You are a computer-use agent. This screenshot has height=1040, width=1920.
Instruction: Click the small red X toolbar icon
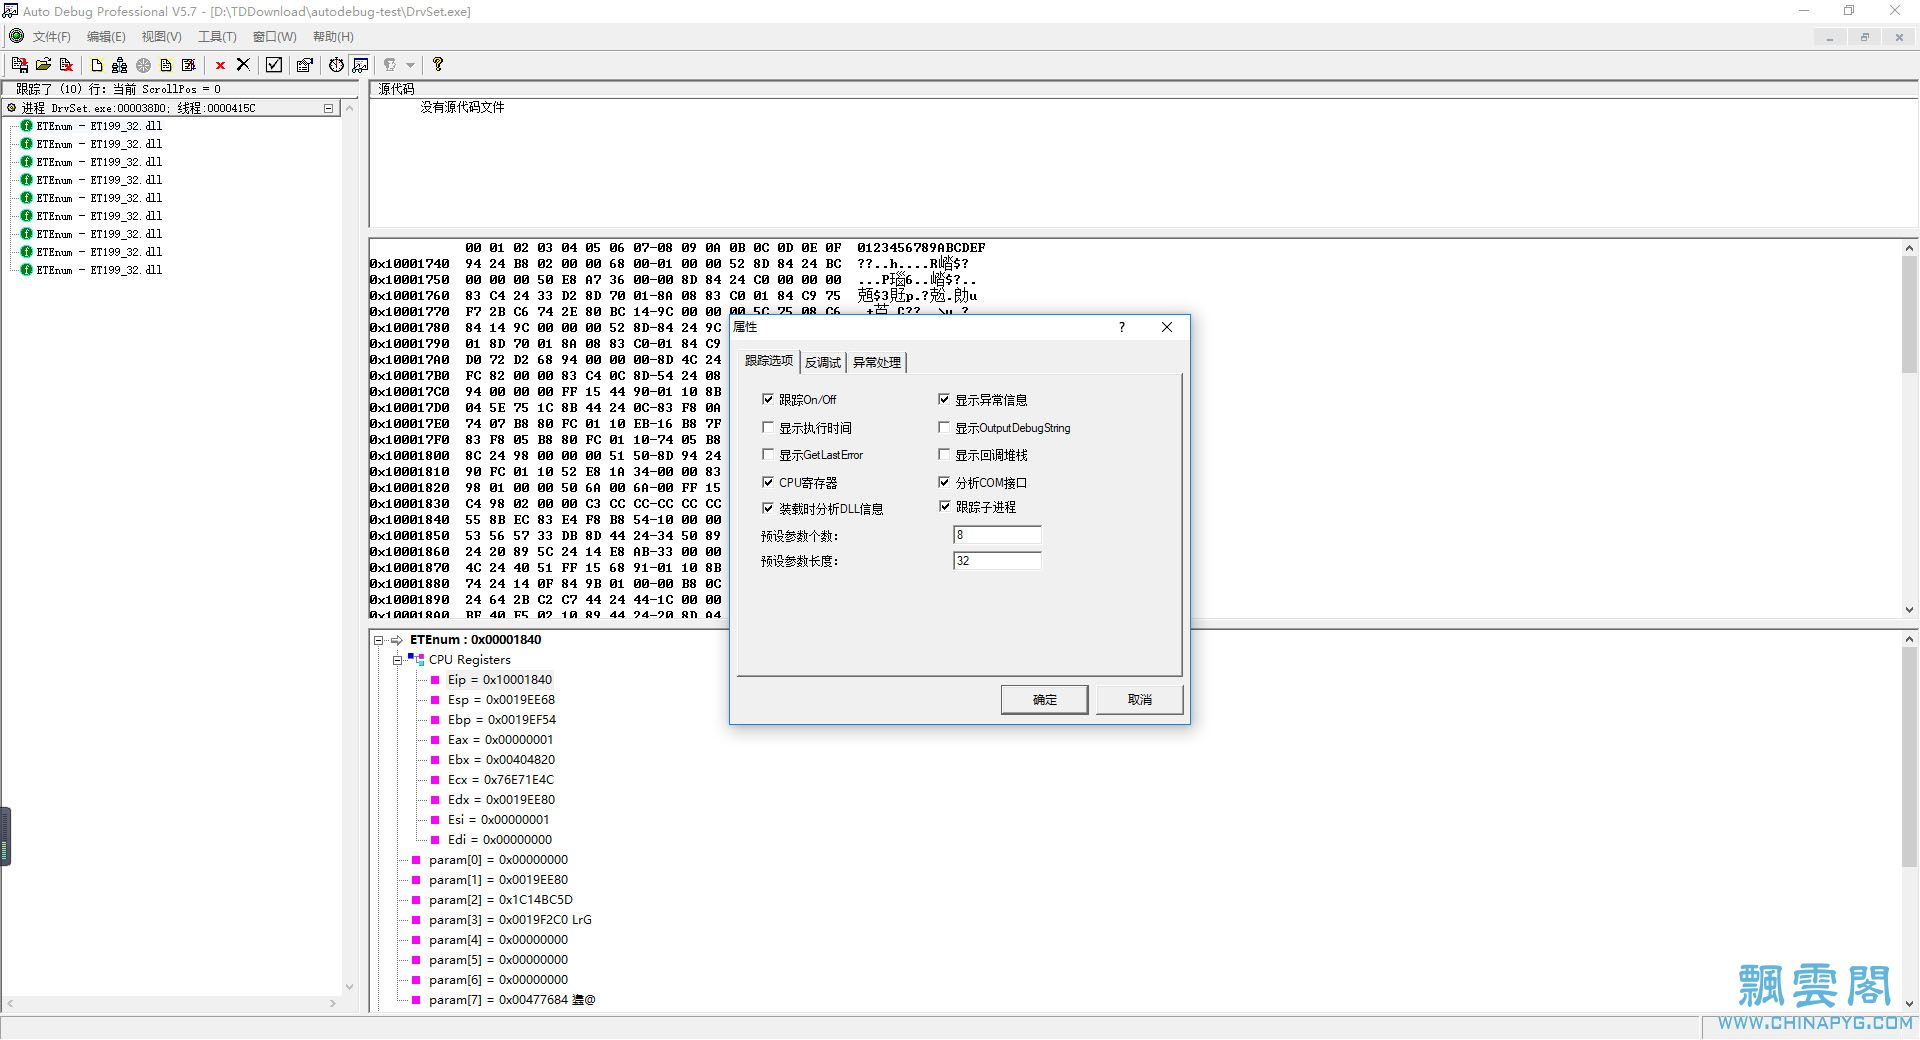click(x=220, y=66)
